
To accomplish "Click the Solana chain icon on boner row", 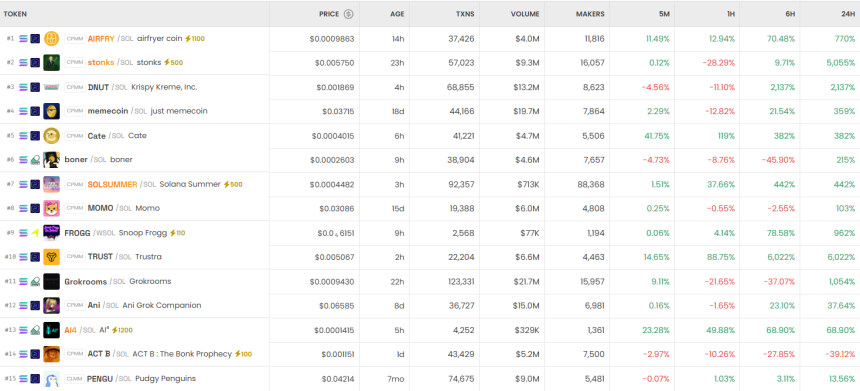I will 23,160.
